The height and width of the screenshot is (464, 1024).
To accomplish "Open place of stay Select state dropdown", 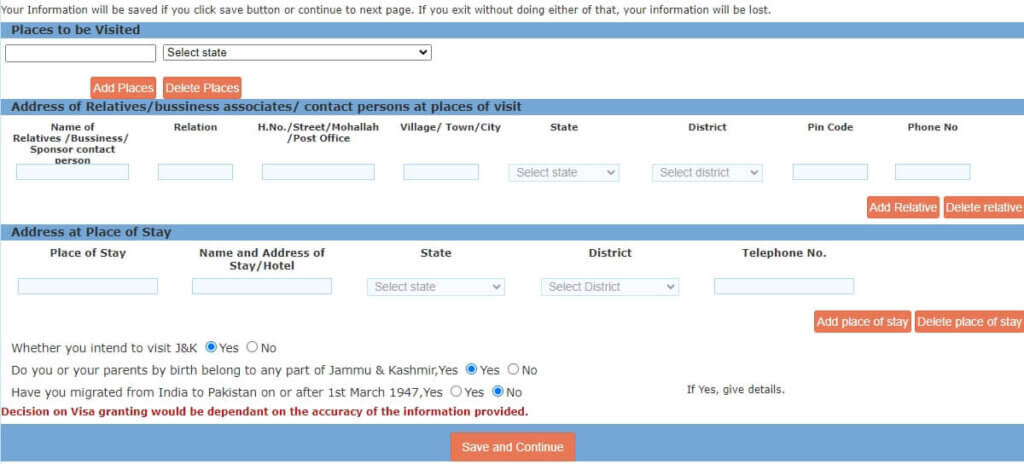I will tap(436, 287).
